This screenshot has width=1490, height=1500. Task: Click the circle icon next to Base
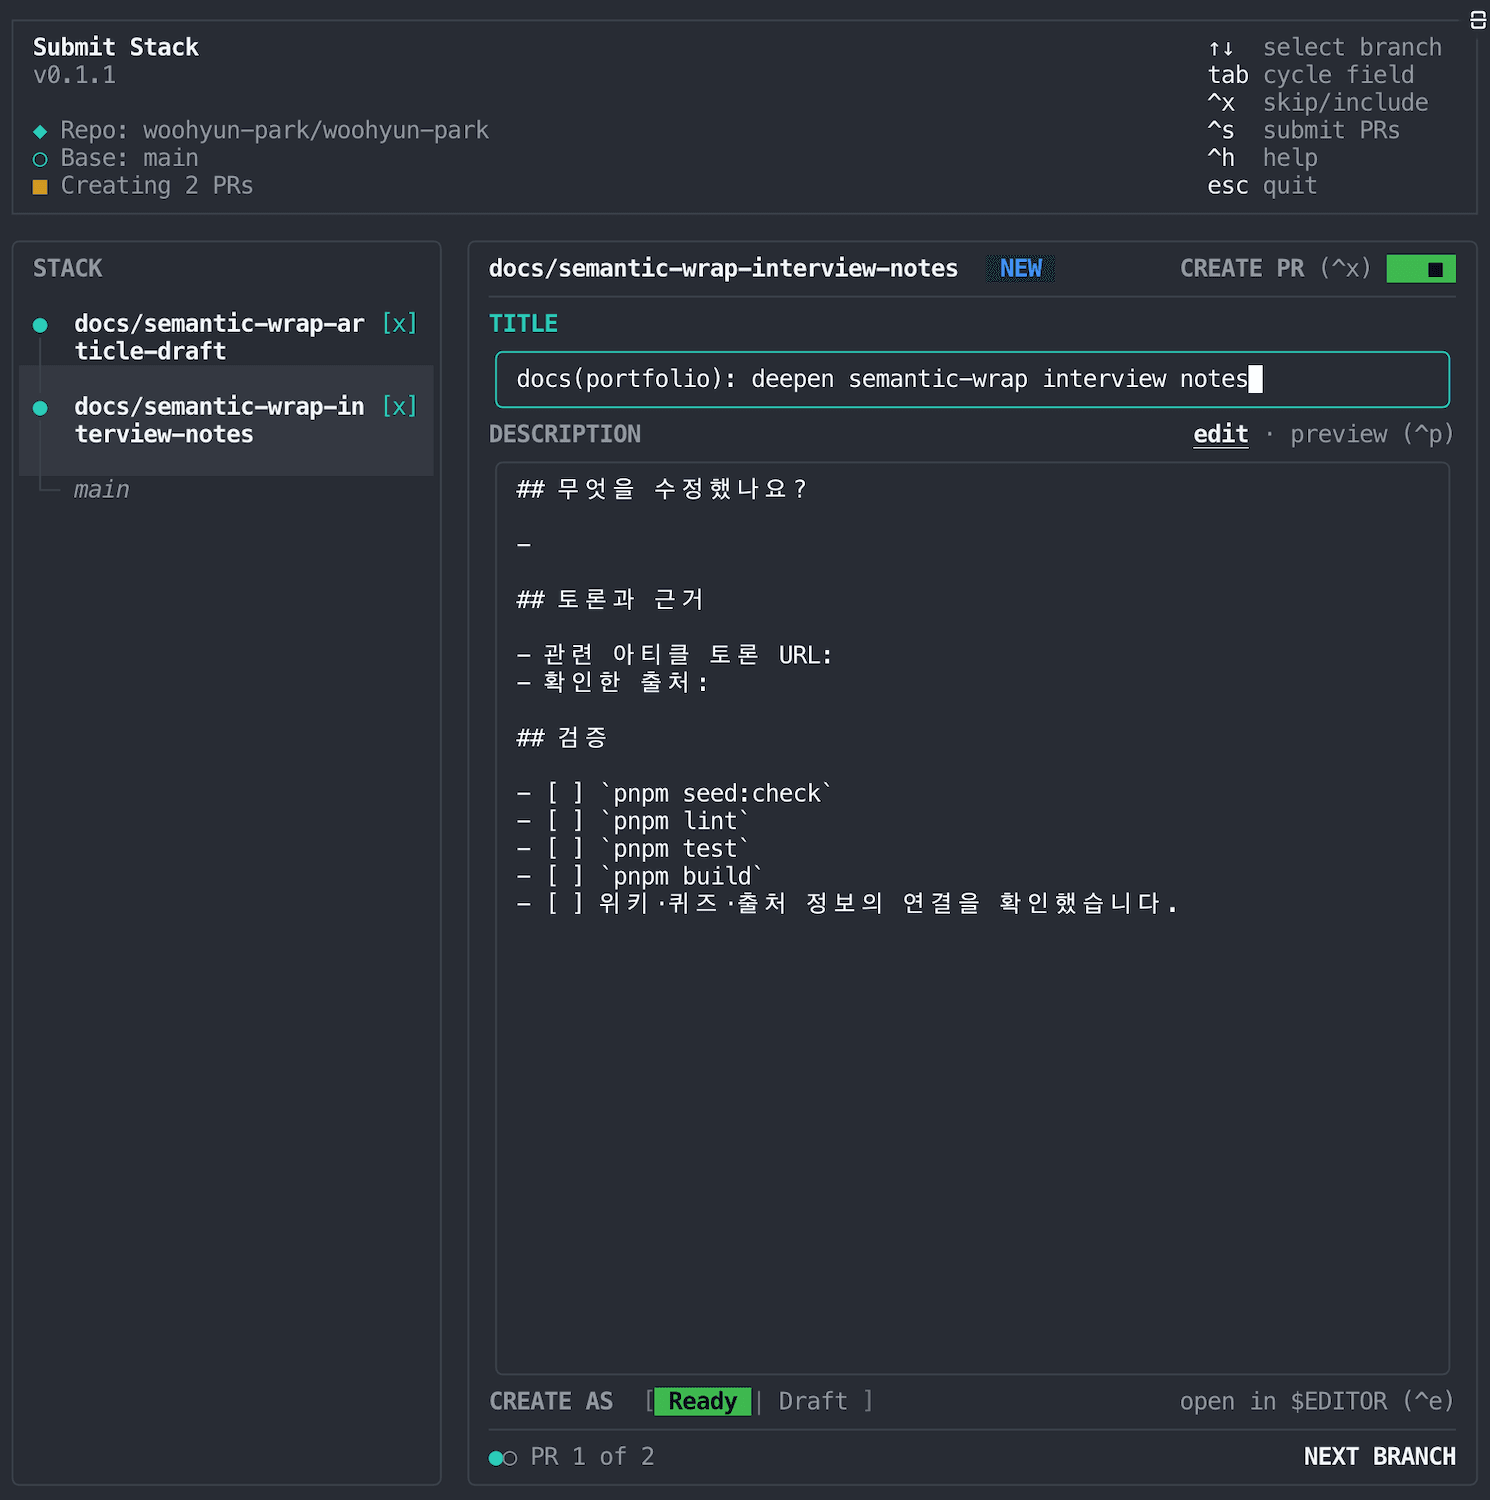click(x=40, y=159)
